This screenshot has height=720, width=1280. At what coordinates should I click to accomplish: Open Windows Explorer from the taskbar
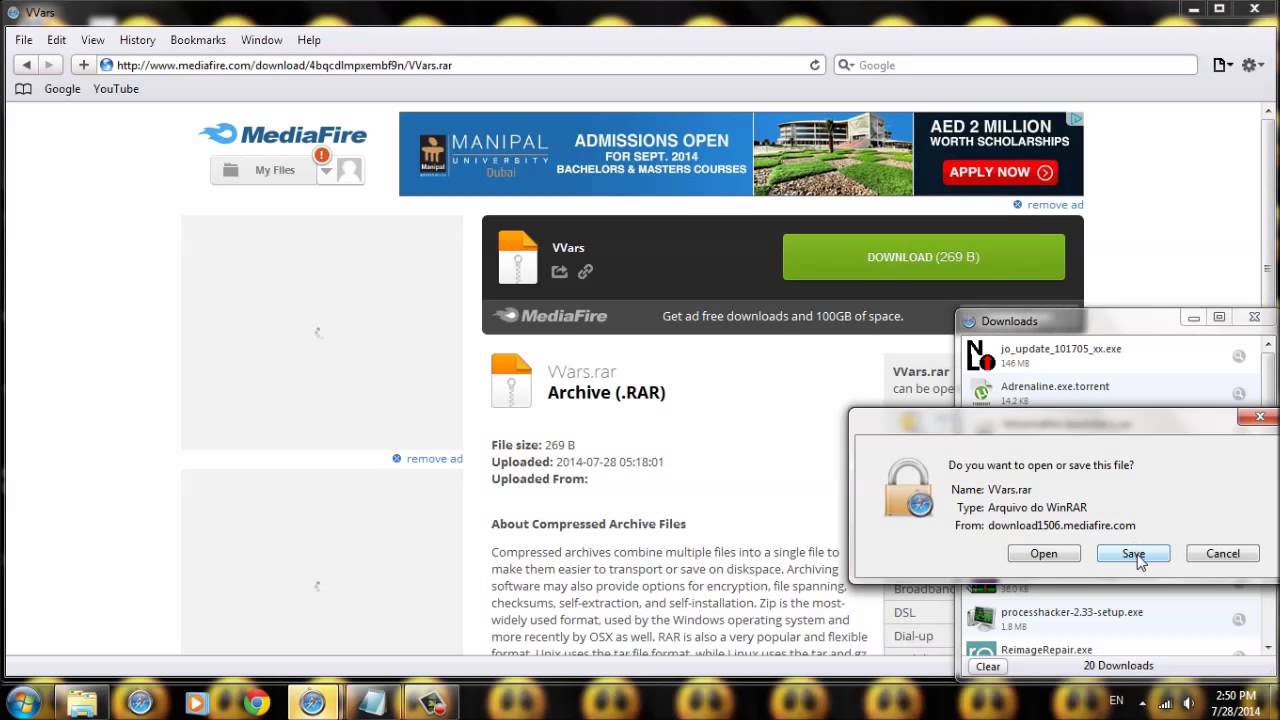click(83, 703)
